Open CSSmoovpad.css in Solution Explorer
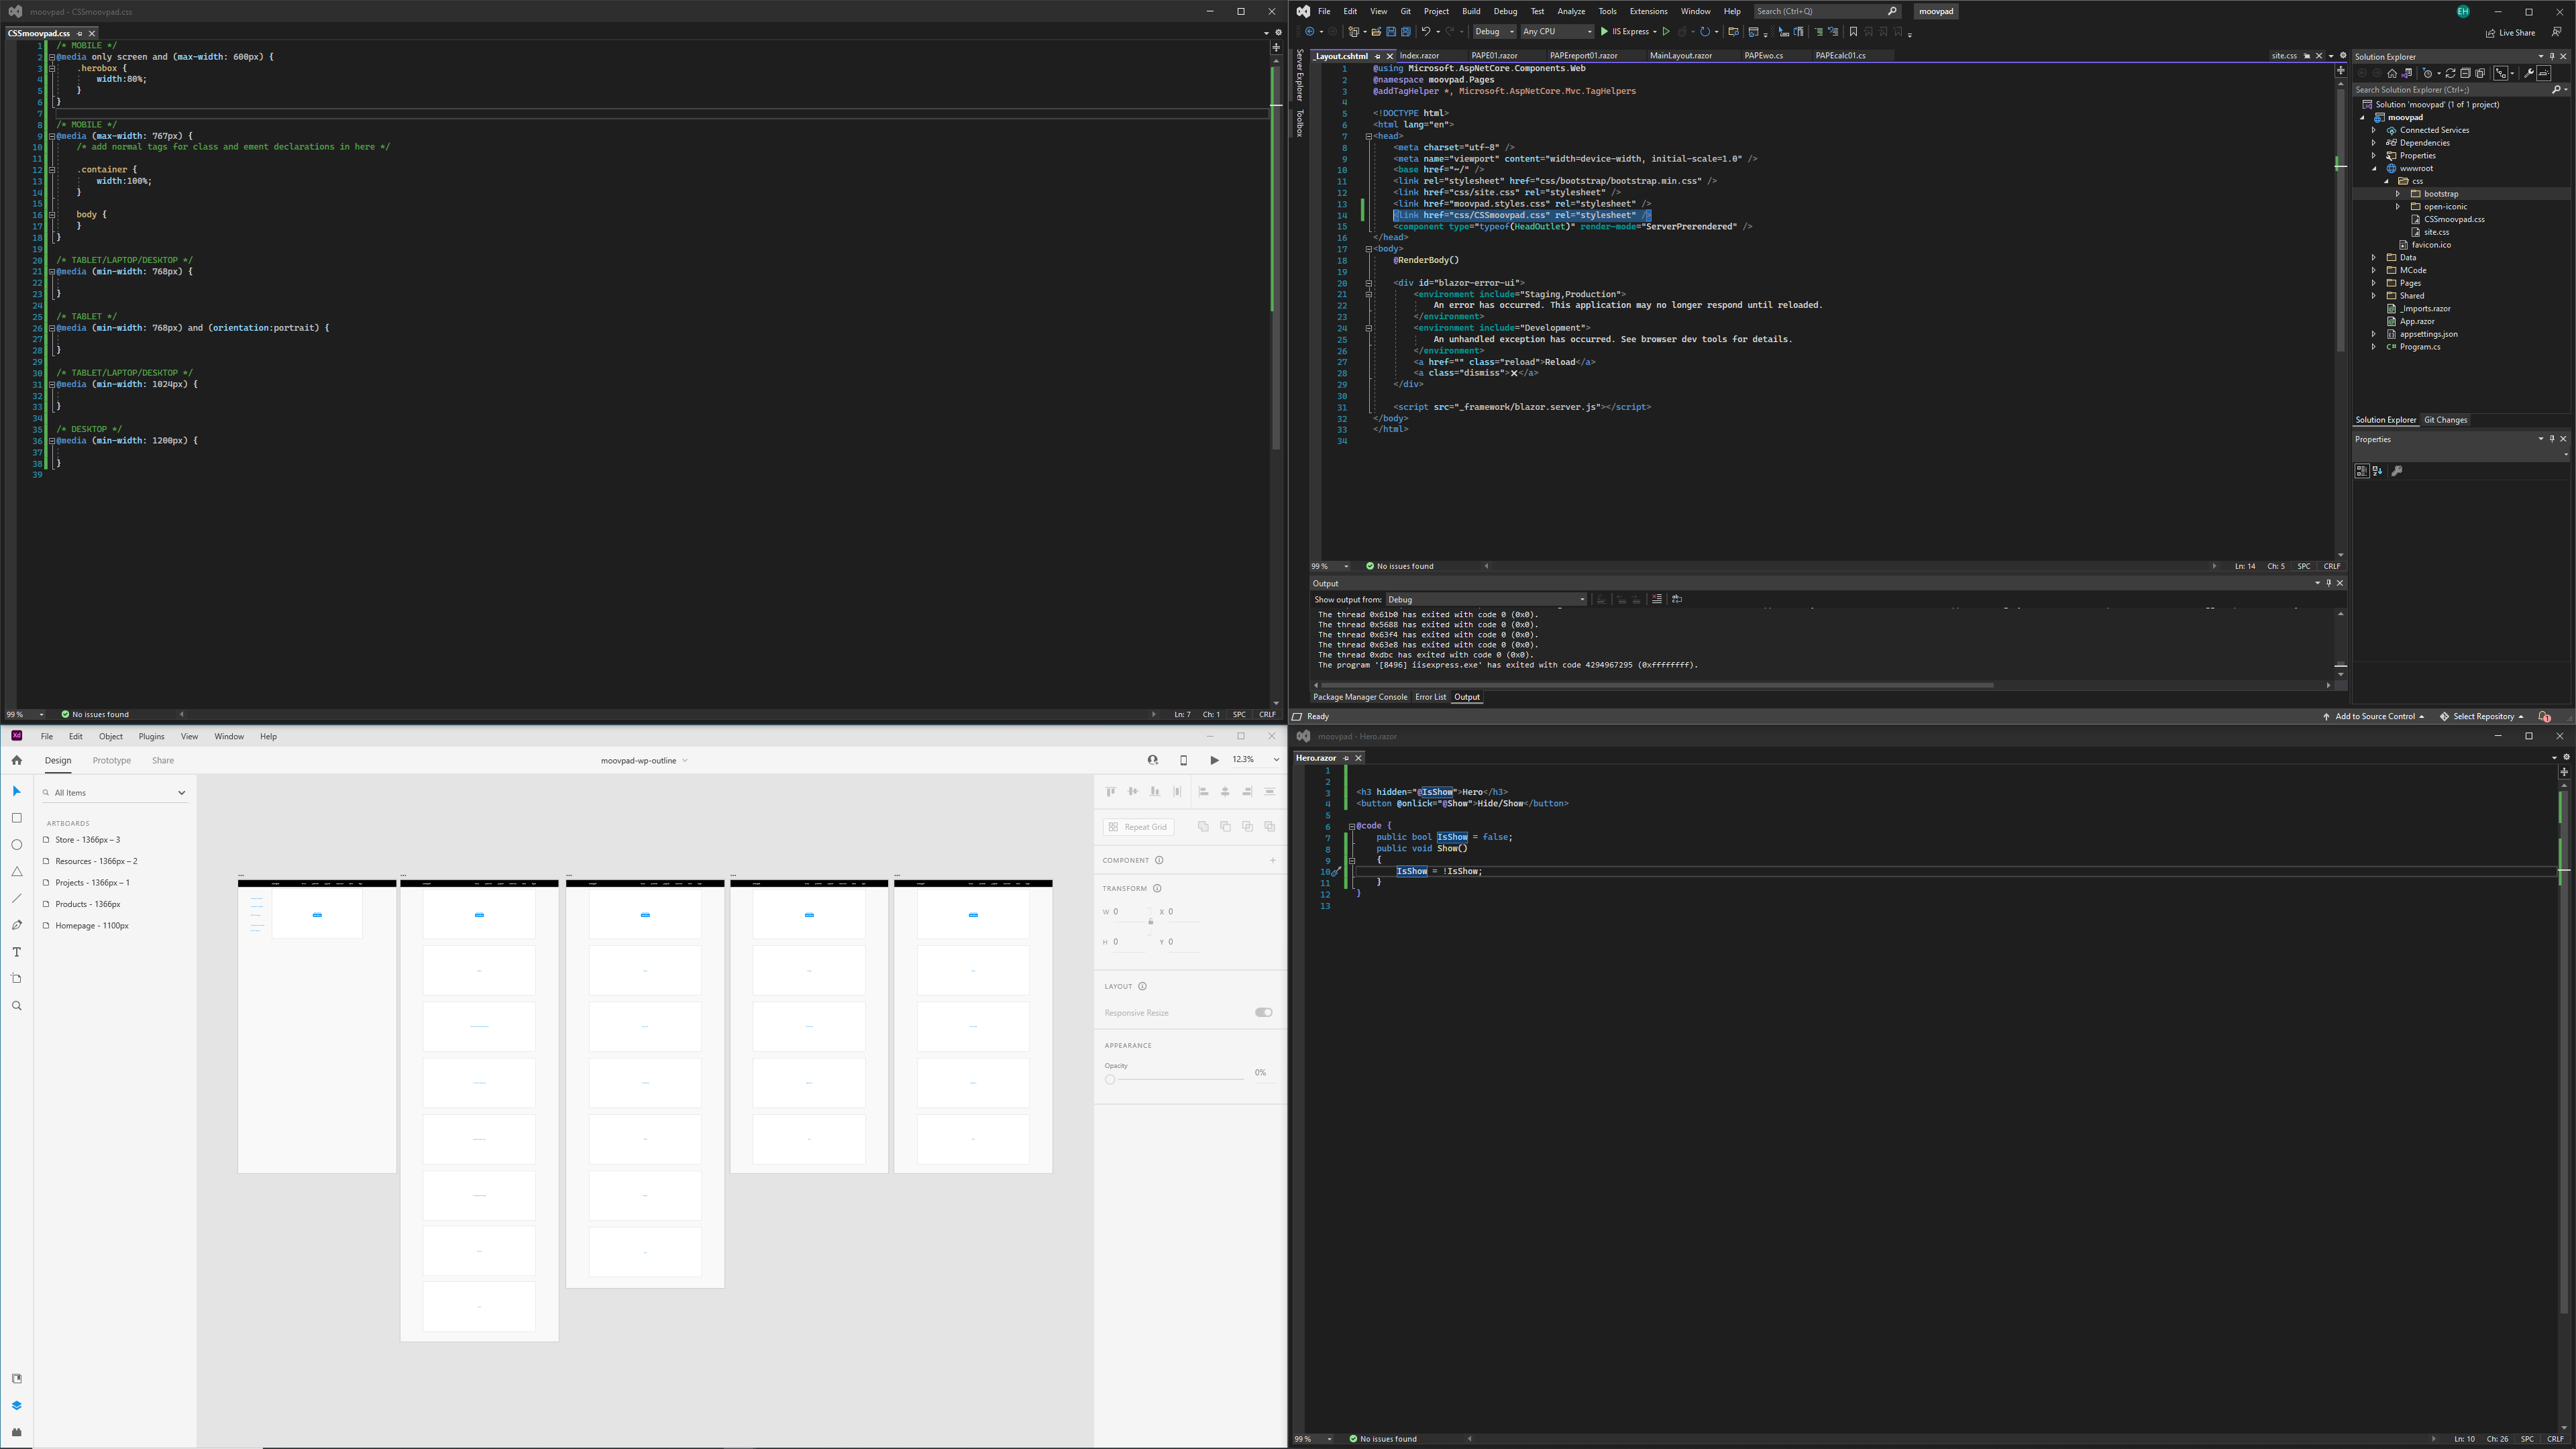The height and width of the screenshot is (1449, 2576). tap(2454, 219)
